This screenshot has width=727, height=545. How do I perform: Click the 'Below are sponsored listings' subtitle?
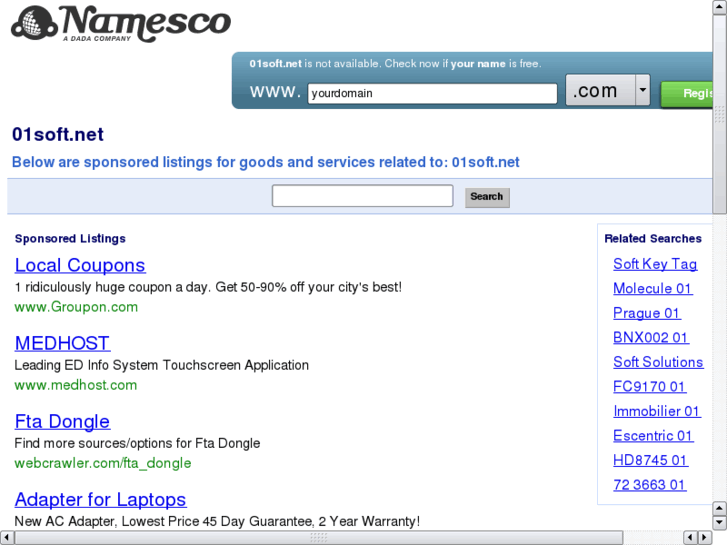tap(265, 162)
